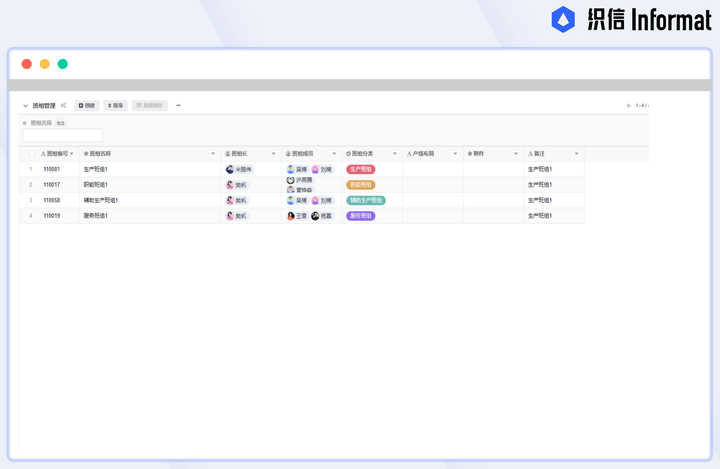The image size is (720, 469).
Task: Click the share icon beside 班组管理
Action: [x=64, y=105]
